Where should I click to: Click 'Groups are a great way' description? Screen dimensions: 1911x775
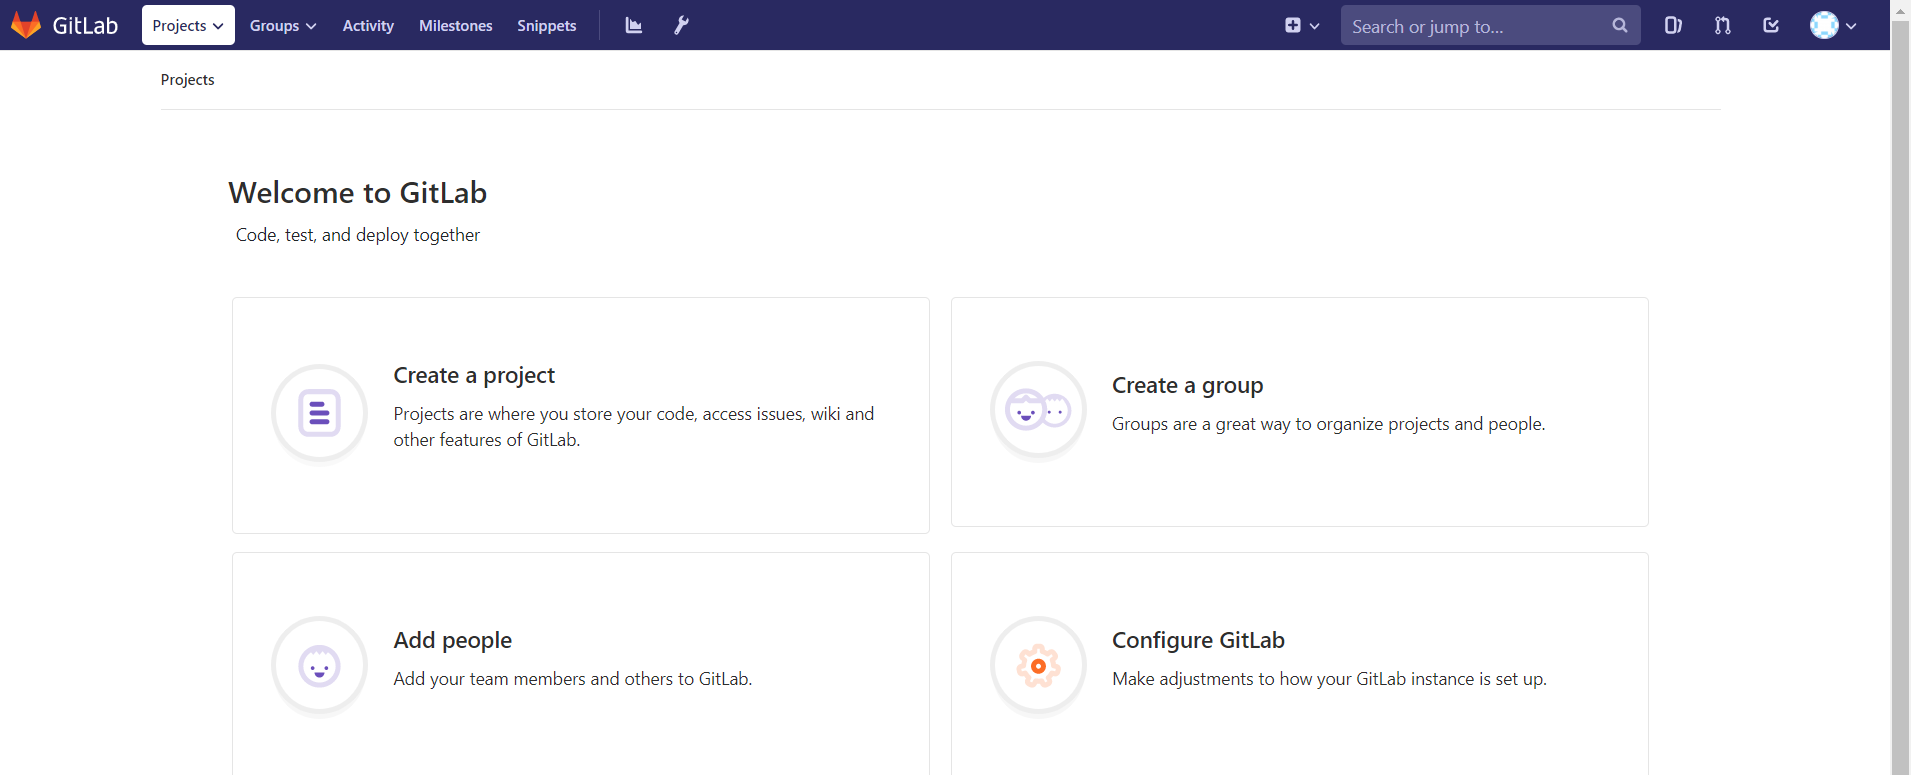(x=1328, y=424)
